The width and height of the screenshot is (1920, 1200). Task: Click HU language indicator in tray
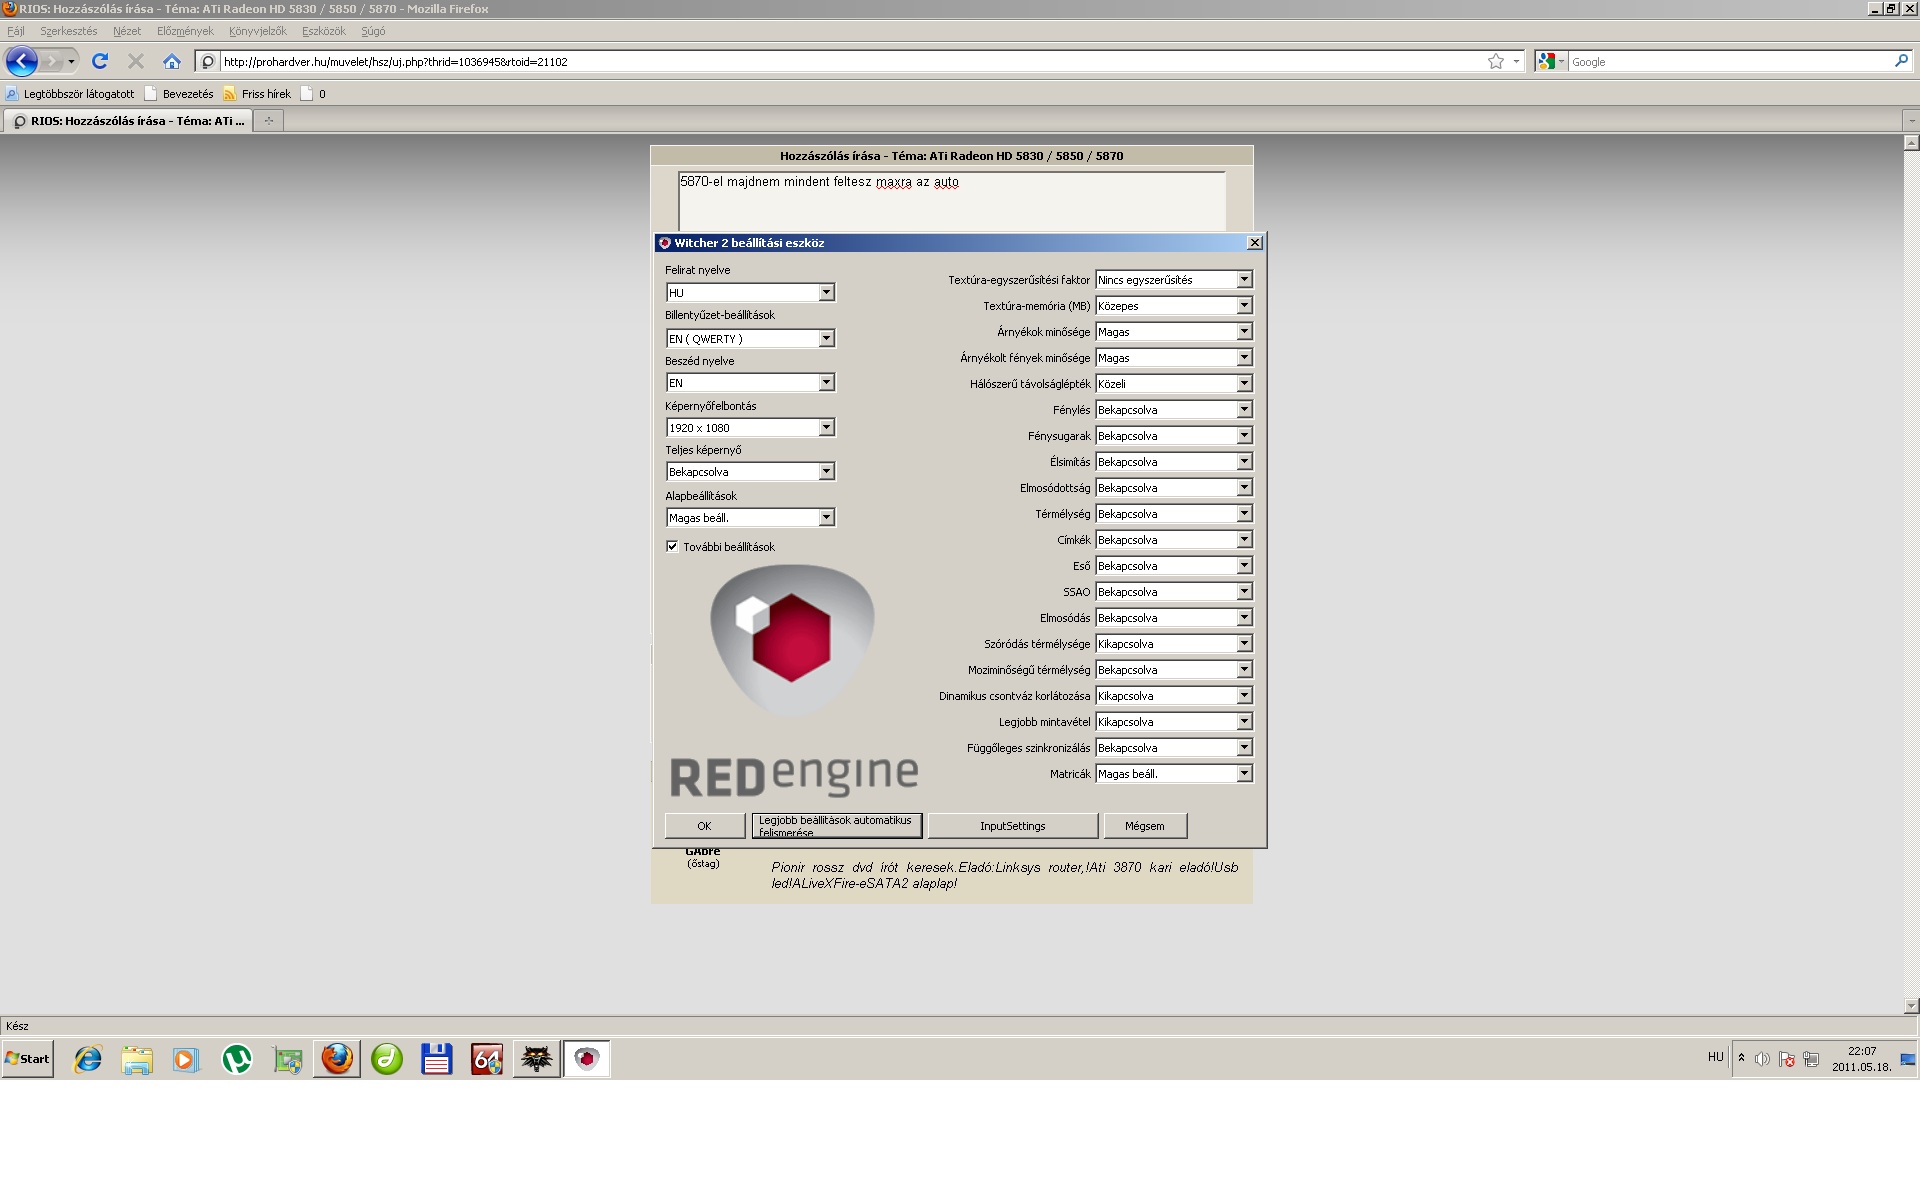pyautogui.click(x=1716, y=1057)
